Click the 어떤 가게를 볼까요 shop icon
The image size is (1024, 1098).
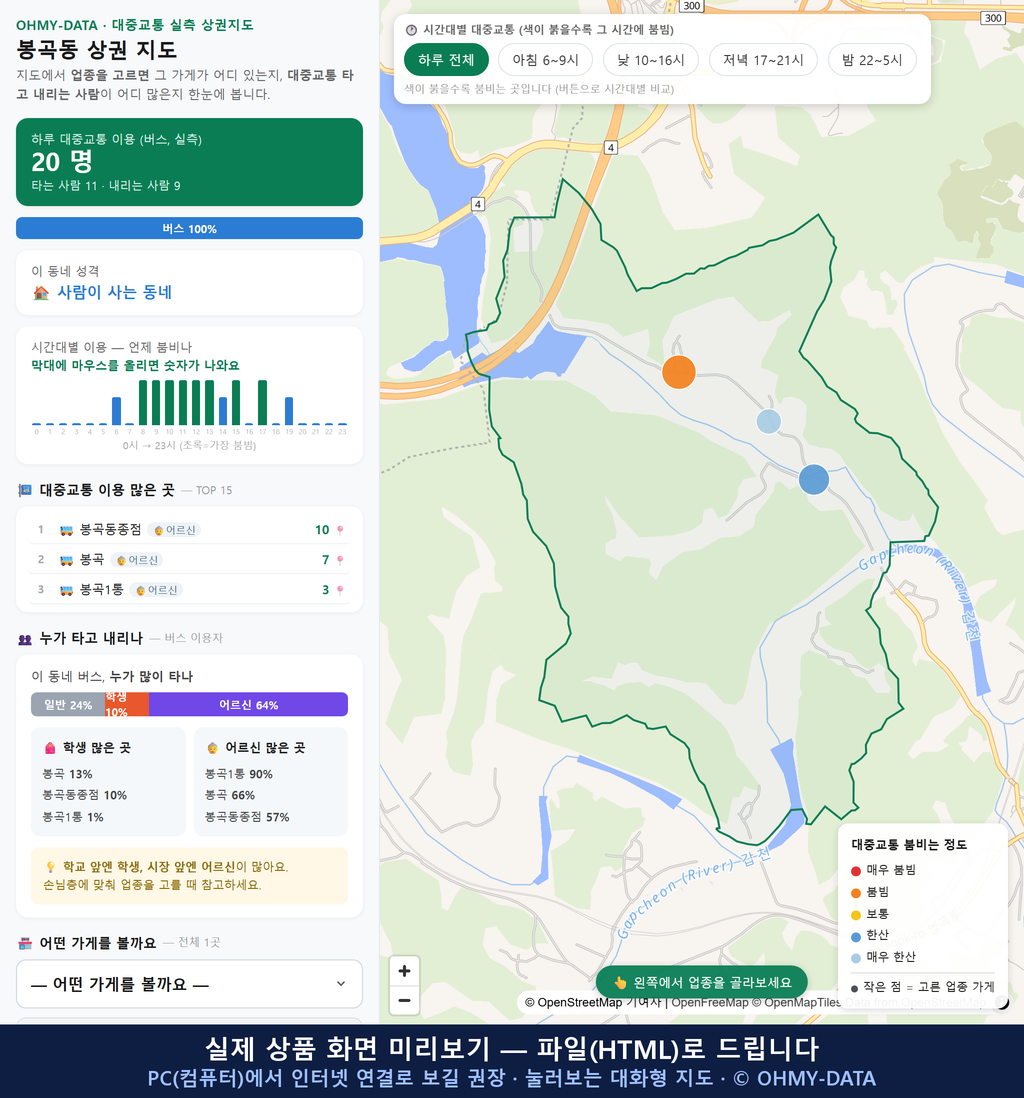tap(25, 943)
